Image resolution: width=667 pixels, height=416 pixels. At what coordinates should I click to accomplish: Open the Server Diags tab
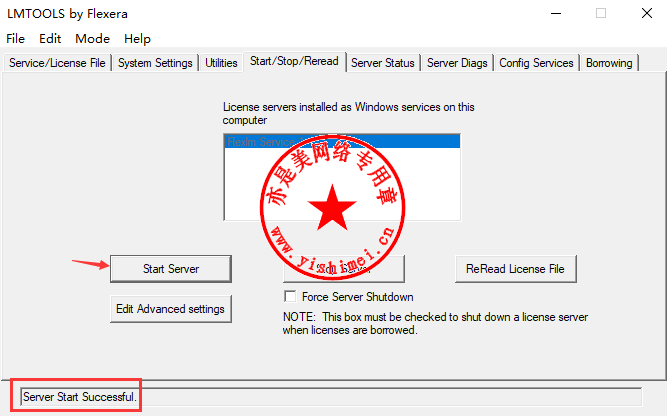pyautogui.click(x=457, y=63)
